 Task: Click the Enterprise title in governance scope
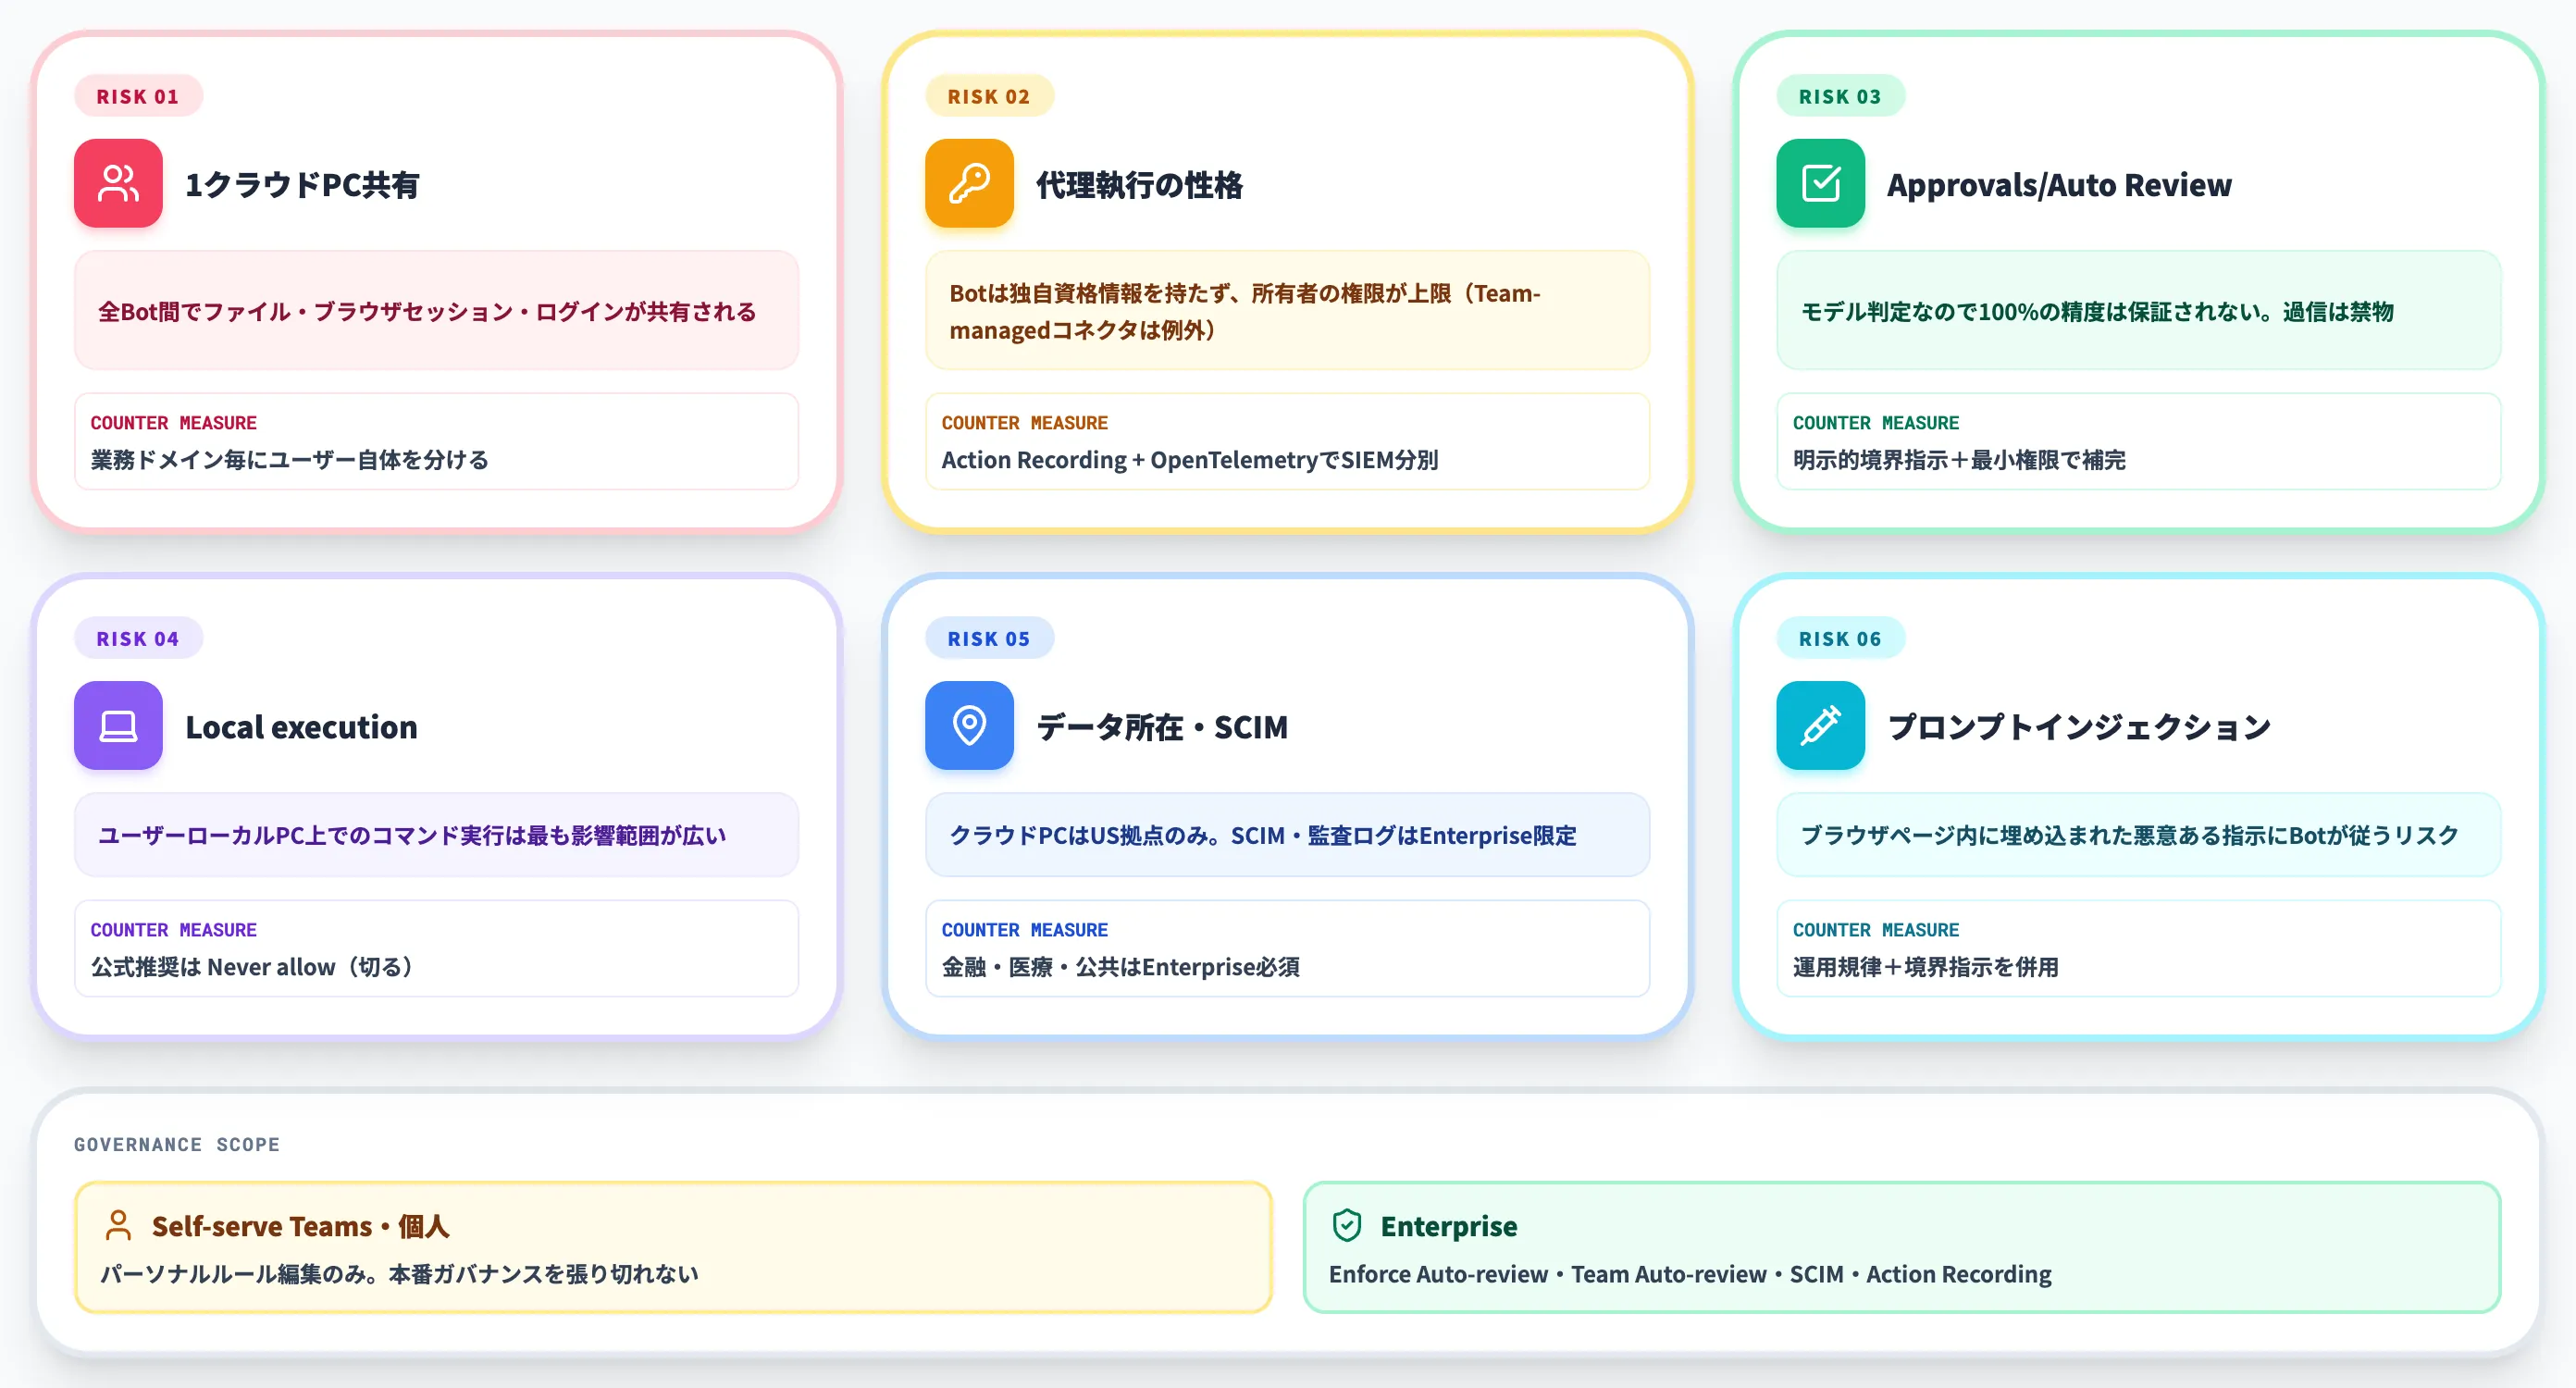[1448, 1226]
